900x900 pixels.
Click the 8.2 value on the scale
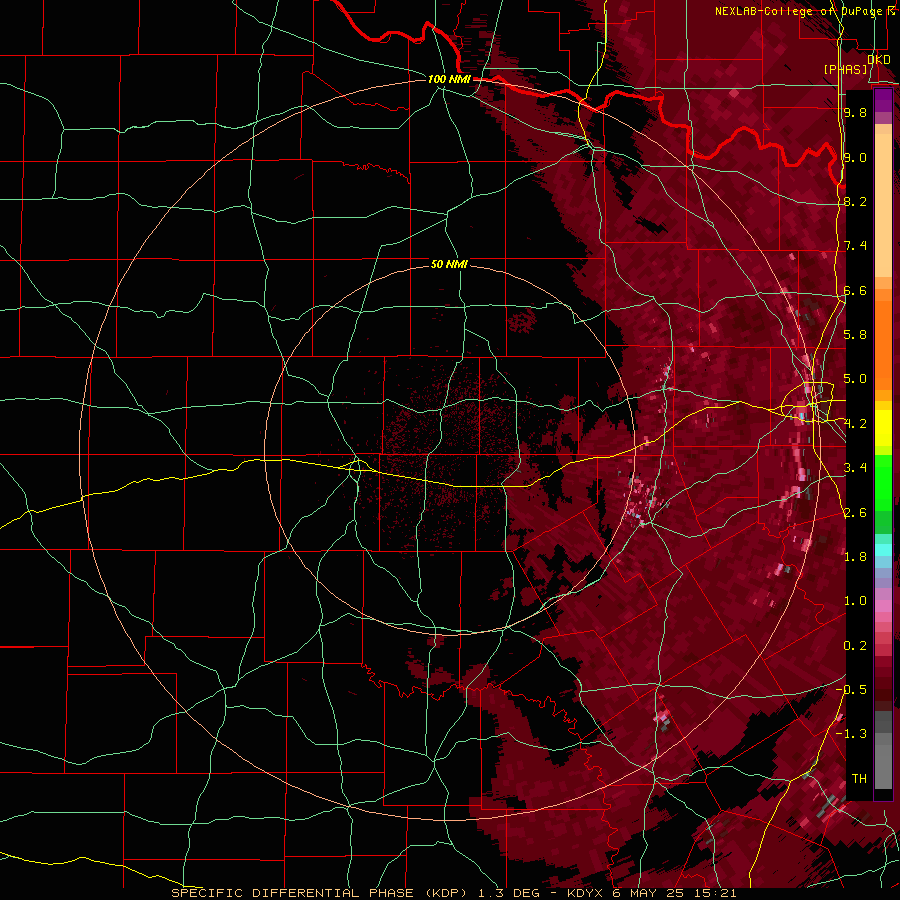coord(855,201)
